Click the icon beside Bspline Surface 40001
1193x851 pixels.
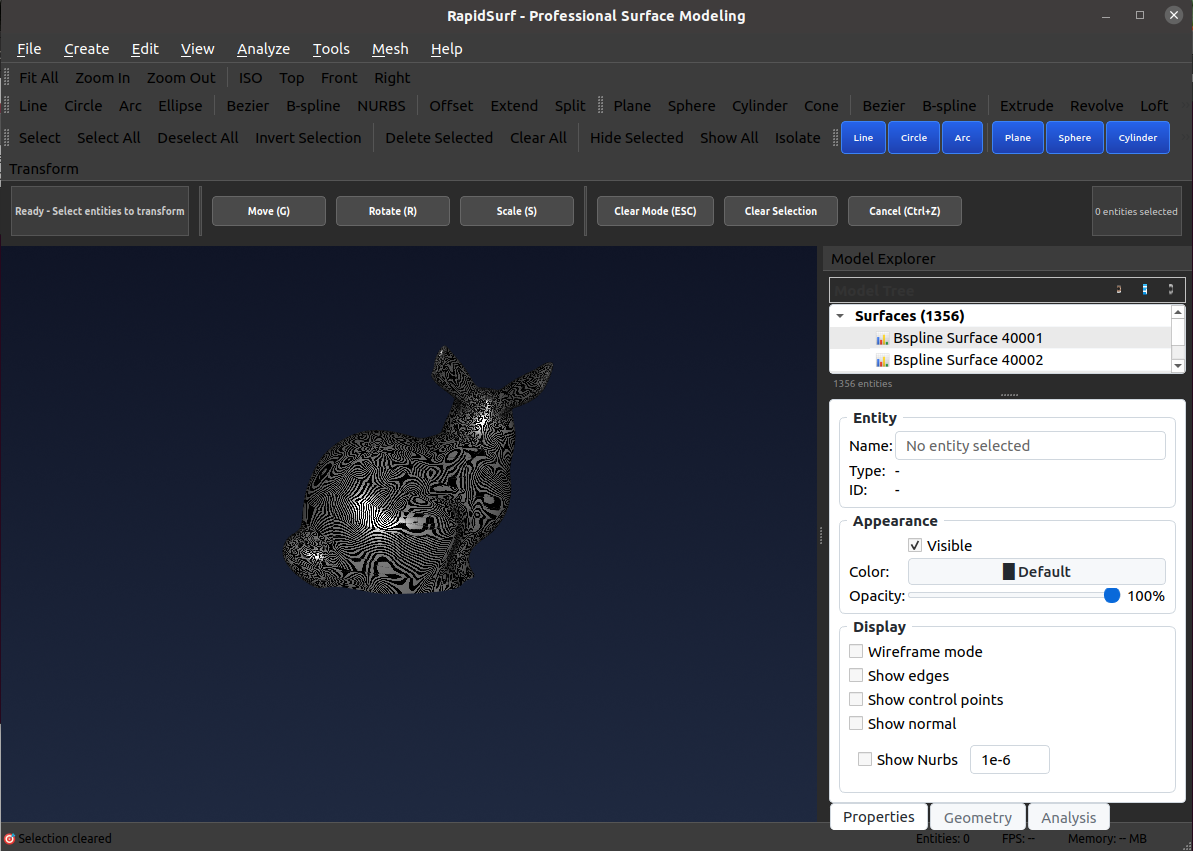(882, 338)
